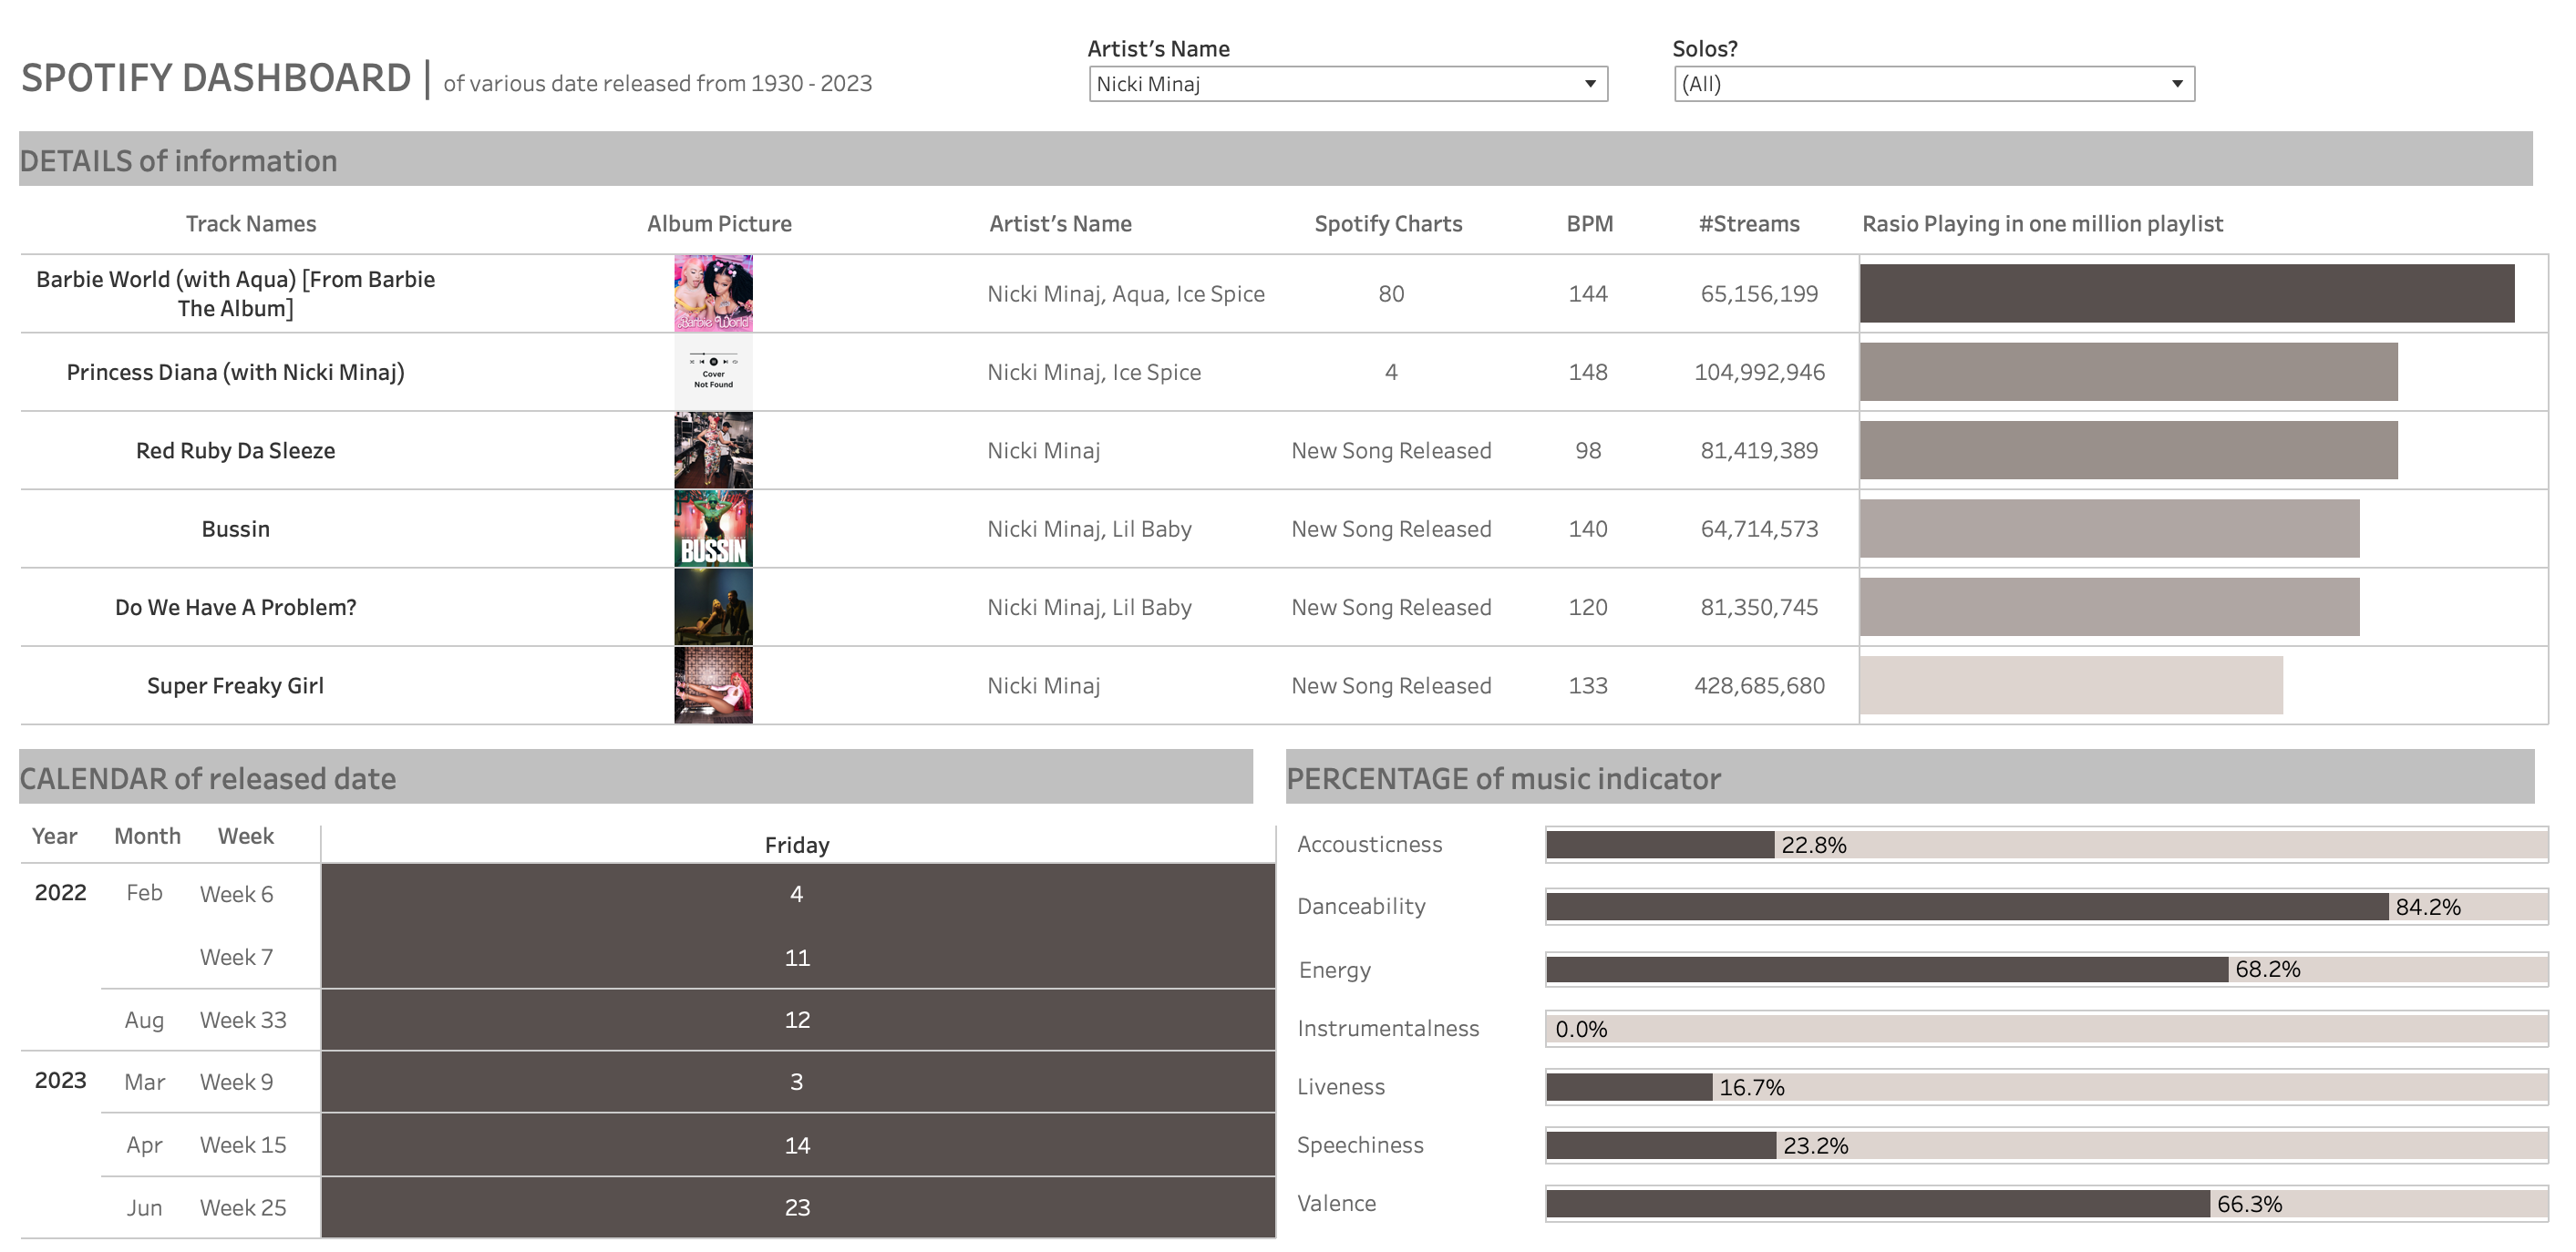
Task: Click the Artist's Name column header in table
Action: (x=1060, y=224)
